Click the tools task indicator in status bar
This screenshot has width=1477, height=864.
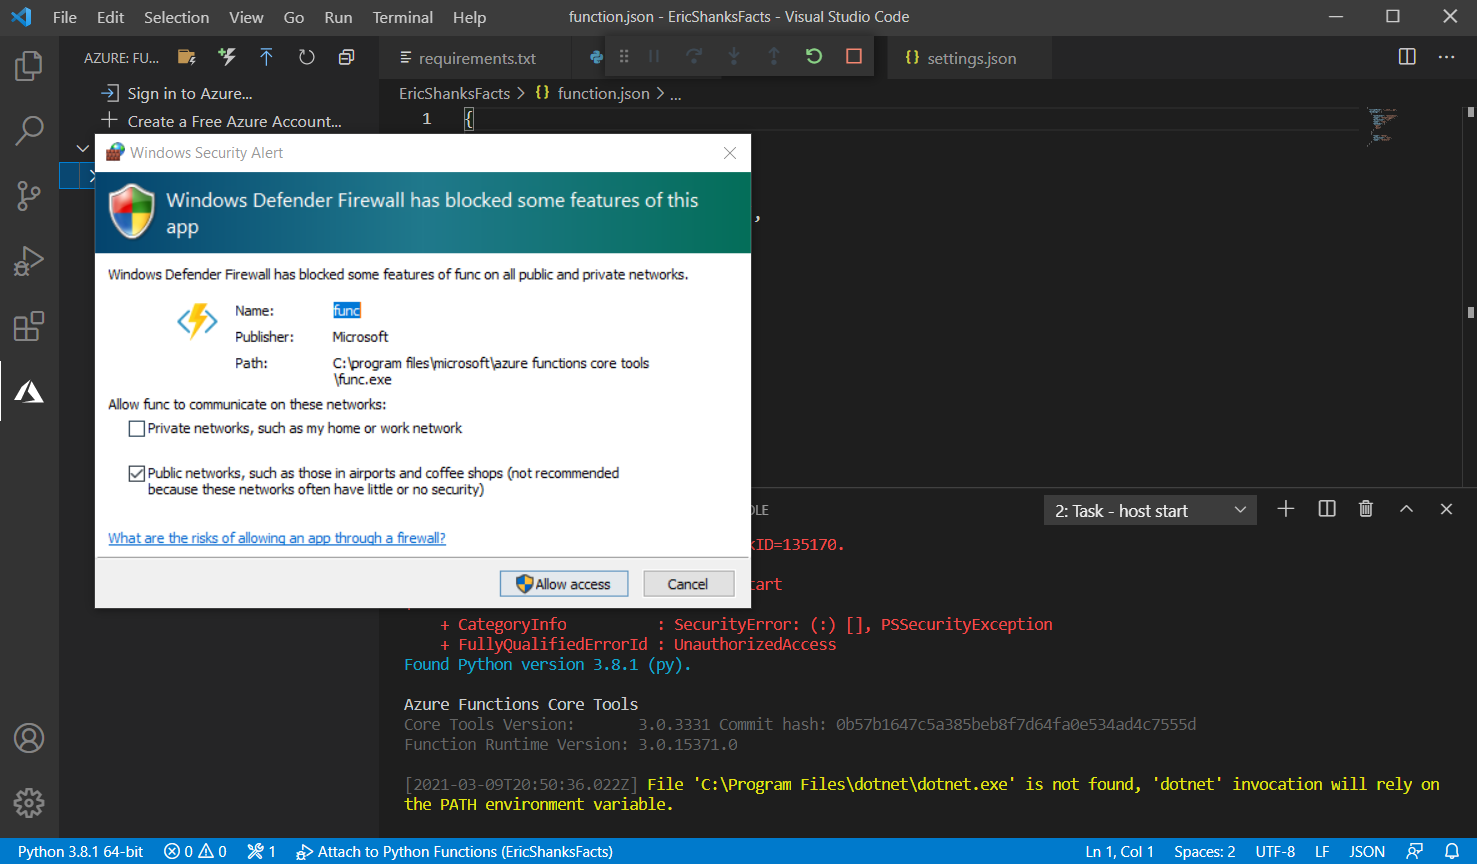262,851
